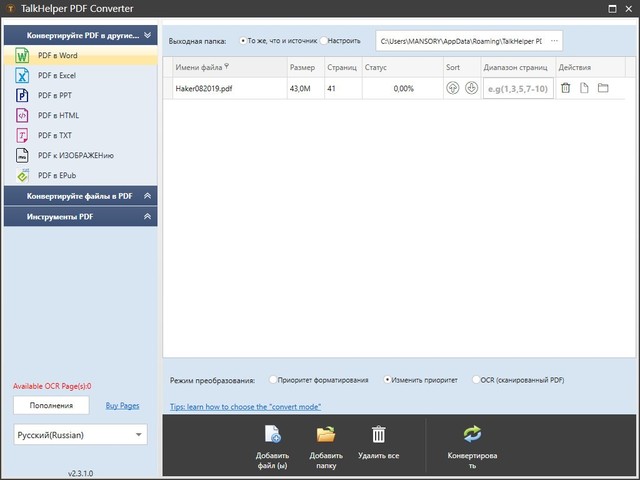Open output folder icon in Actions column

(x=603, y=88)
